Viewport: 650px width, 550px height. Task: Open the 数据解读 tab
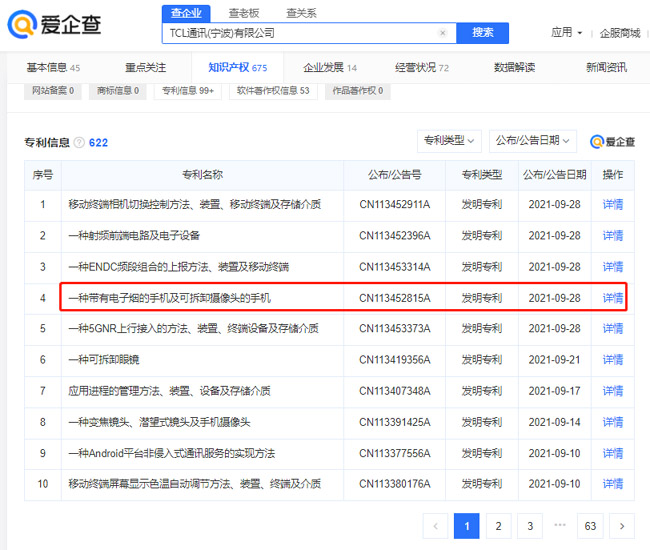pos(514,67)
